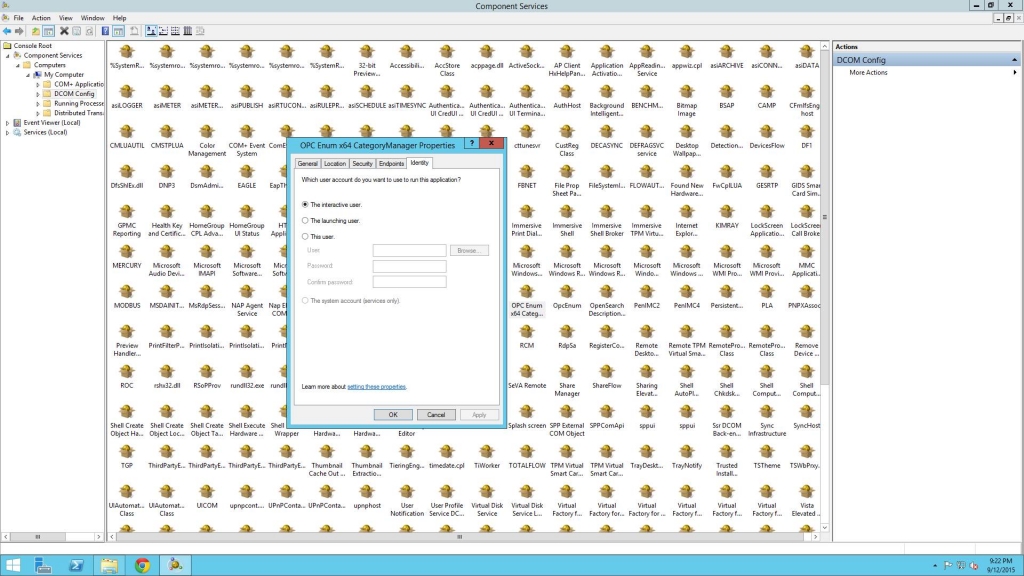Open the File menu
The image size is (1024, 576).
(x=18, y=18)
